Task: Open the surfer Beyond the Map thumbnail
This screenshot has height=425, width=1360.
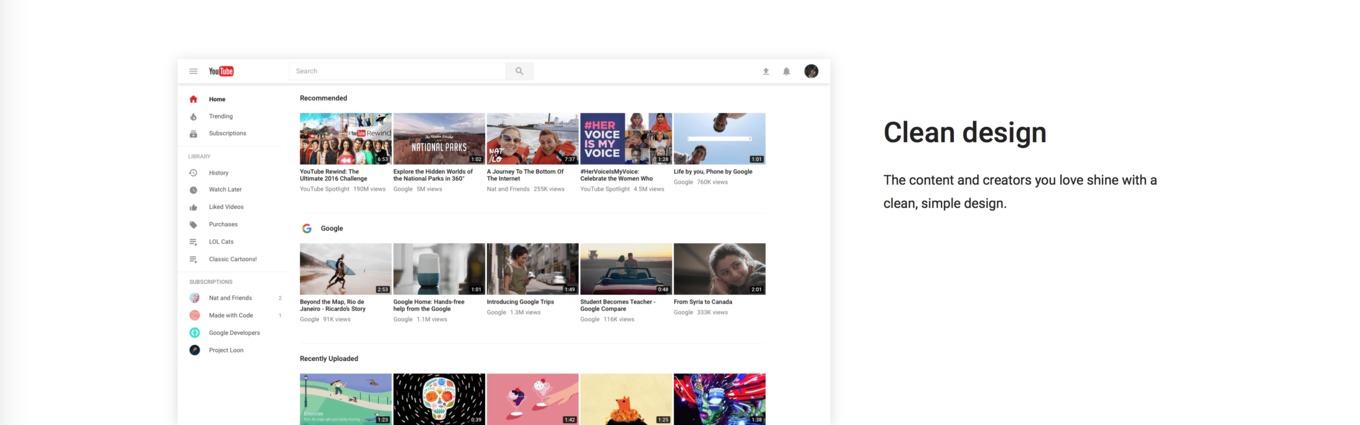Action: pyautogui.click(x=345, y=269)
